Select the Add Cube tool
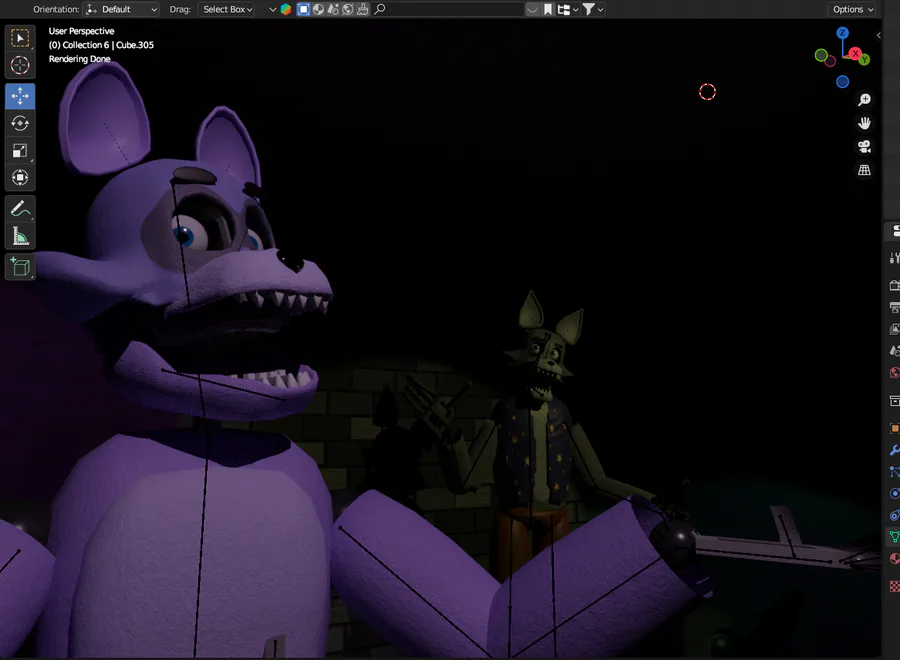This screenshot has height=660, width=900. [20, 267]
